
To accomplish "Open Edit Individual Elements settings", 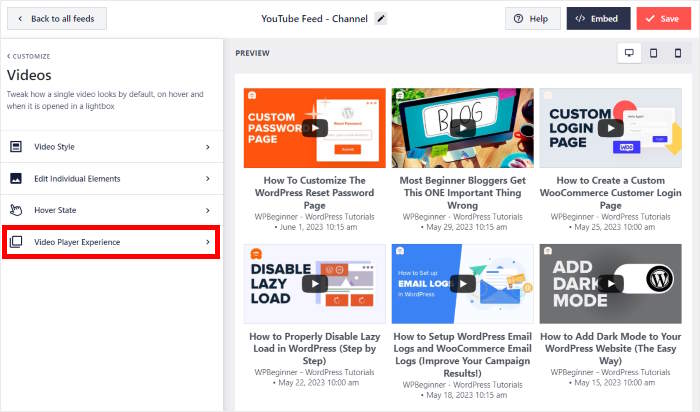I will (x=112, y=179).
